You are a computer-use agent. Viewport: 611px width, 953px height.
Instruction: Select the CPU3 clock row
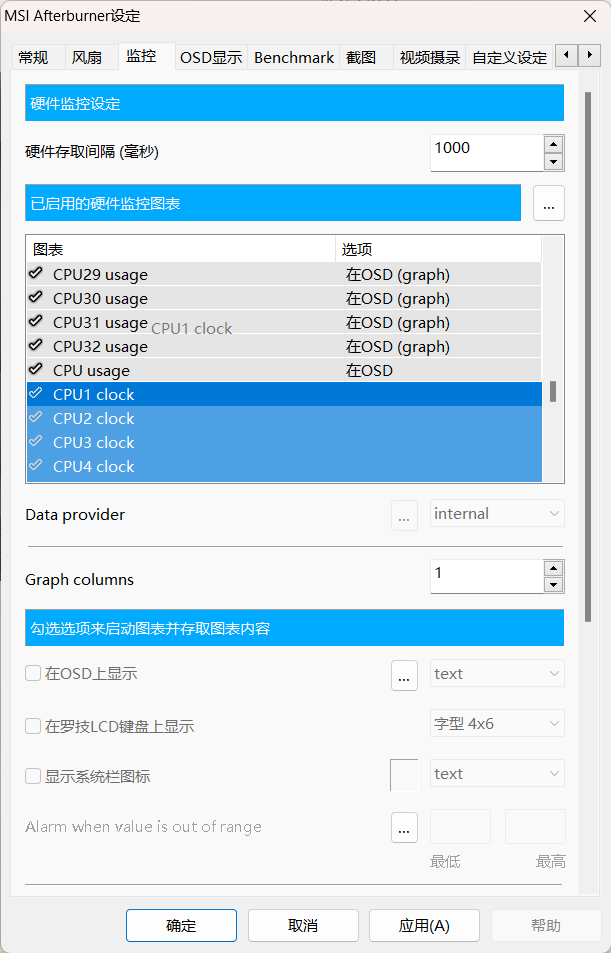point(284,442)
